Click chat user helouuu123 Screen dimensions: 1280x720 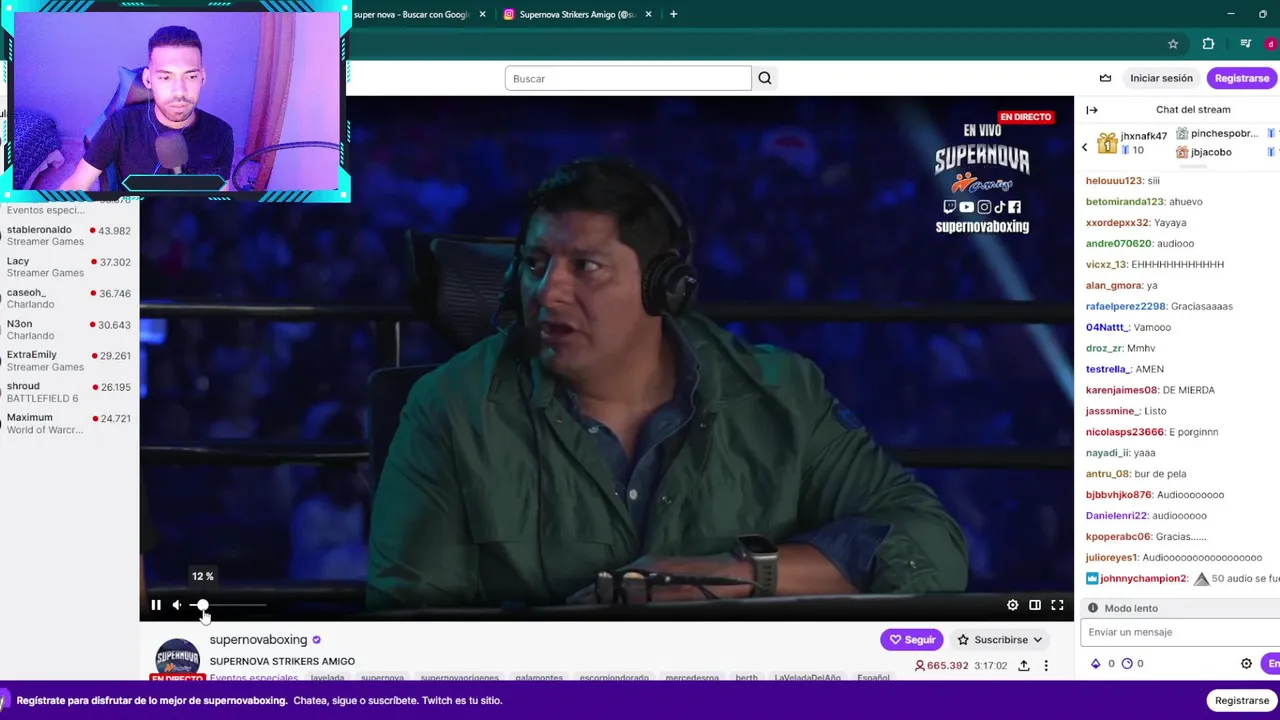(x=1114, y=180)
